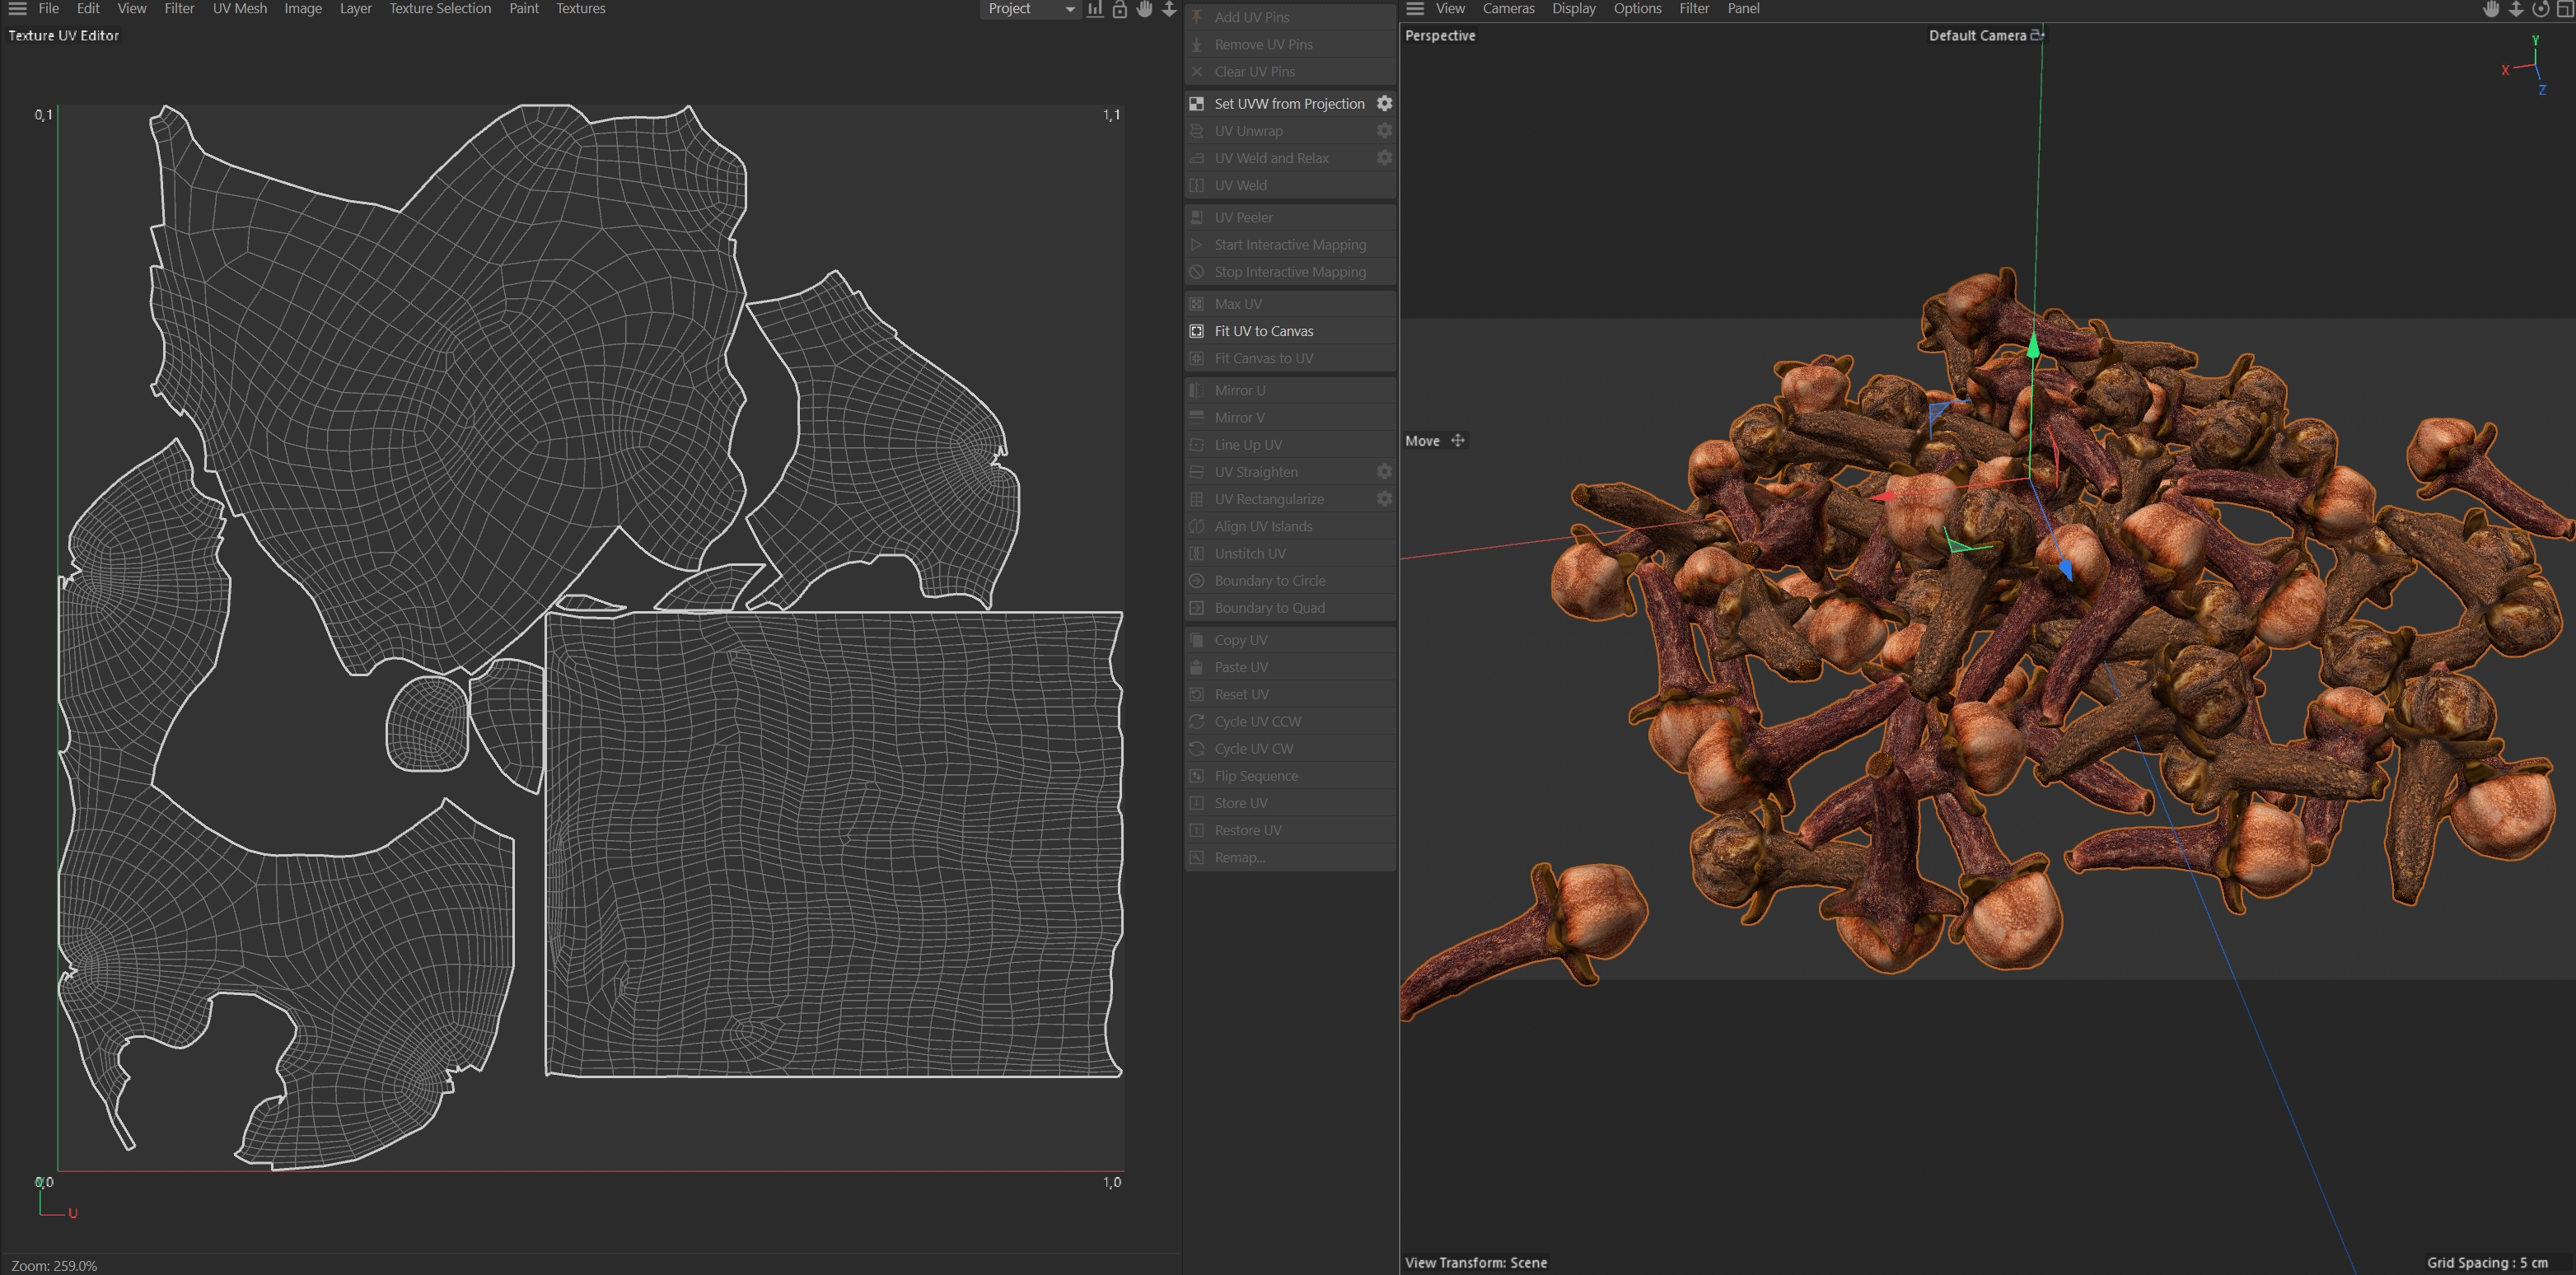Viewport: 2576px width, 1275px height.
Task: Click the orbit rotate camera icon in viewport
Action: (2540, 9)
